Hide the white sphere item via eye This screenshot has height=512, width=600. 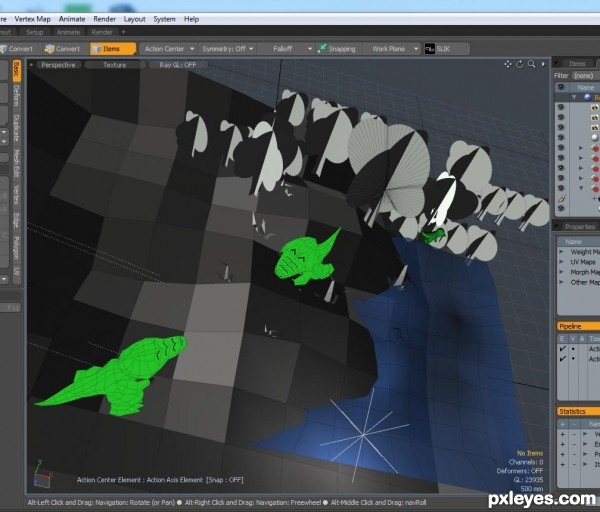click(x=561, y=137)
